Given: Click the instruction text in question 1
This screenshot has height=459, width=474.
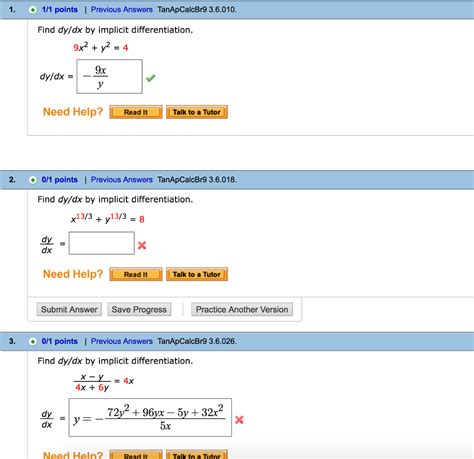Looking at the screenshot, I should 115,30.
